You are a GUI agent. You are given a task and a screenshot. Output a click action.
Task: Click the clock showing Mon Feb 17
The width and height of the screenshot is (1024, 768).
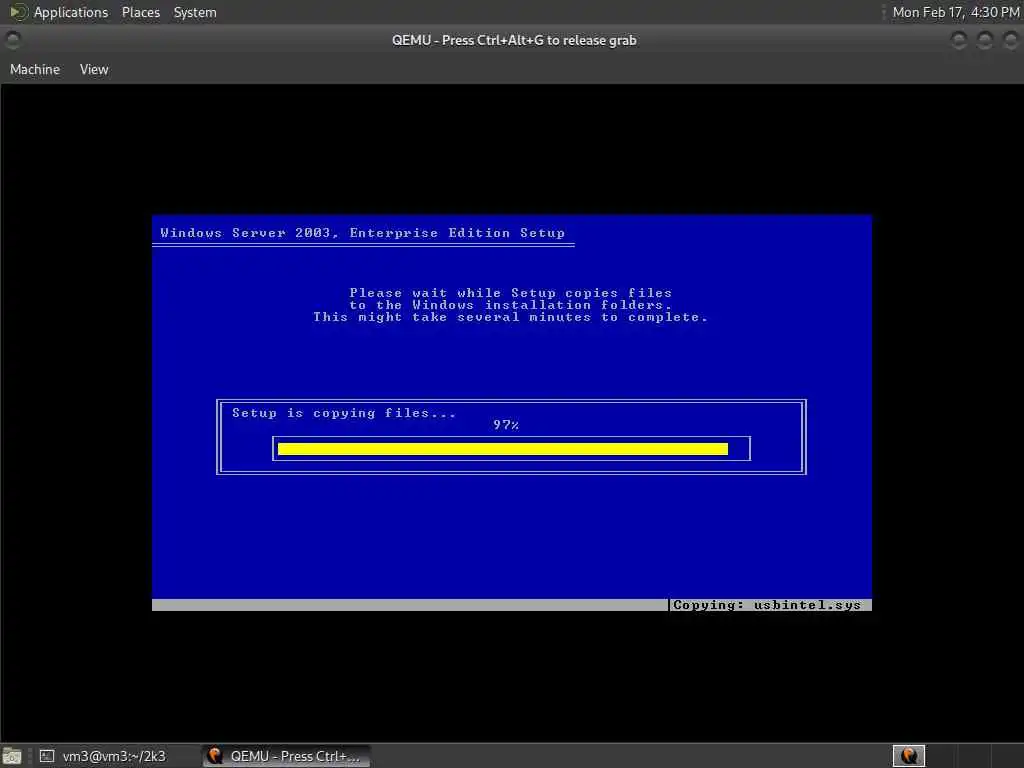[x=955, y=12]
